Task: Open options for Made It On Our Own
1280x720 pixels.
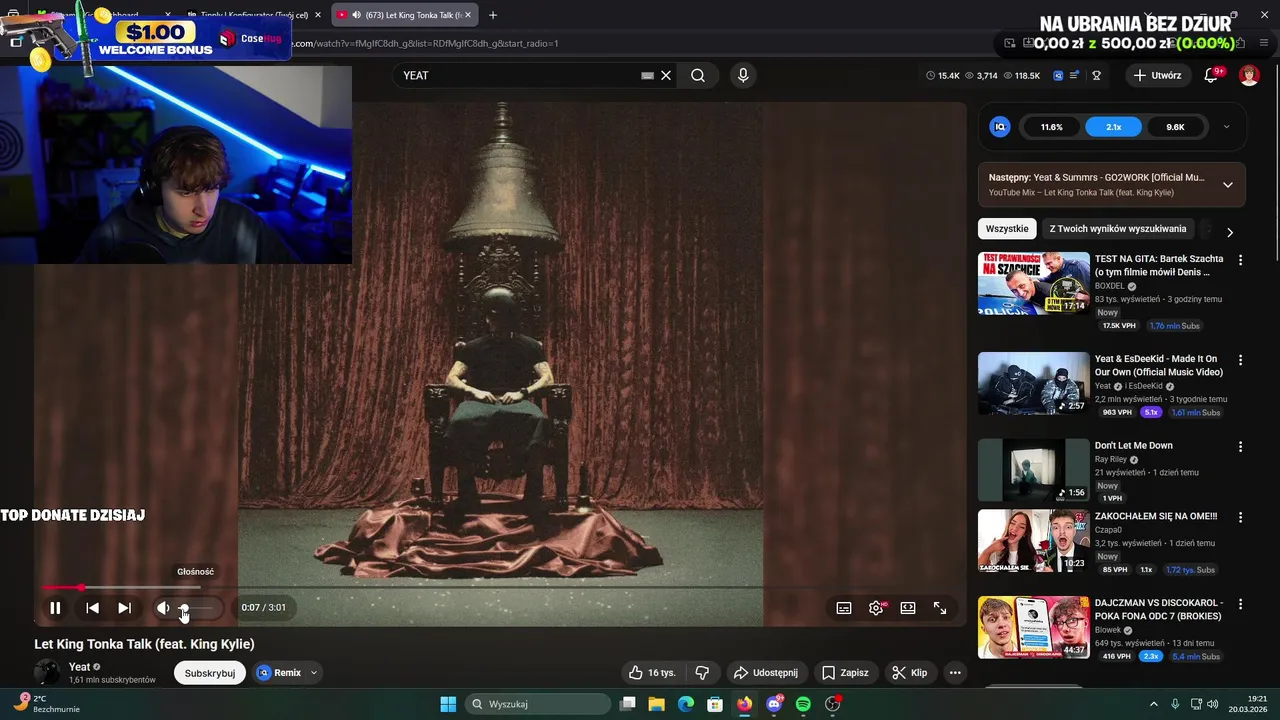Action: point(1240,360)
